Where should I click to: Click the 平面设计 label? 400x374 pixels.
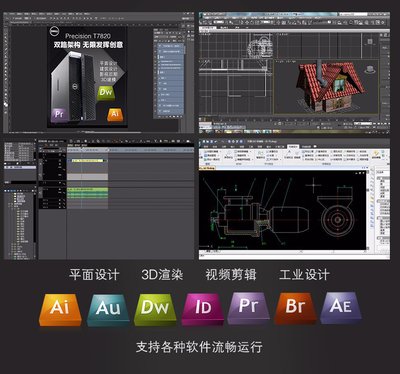tap(94, 275)
